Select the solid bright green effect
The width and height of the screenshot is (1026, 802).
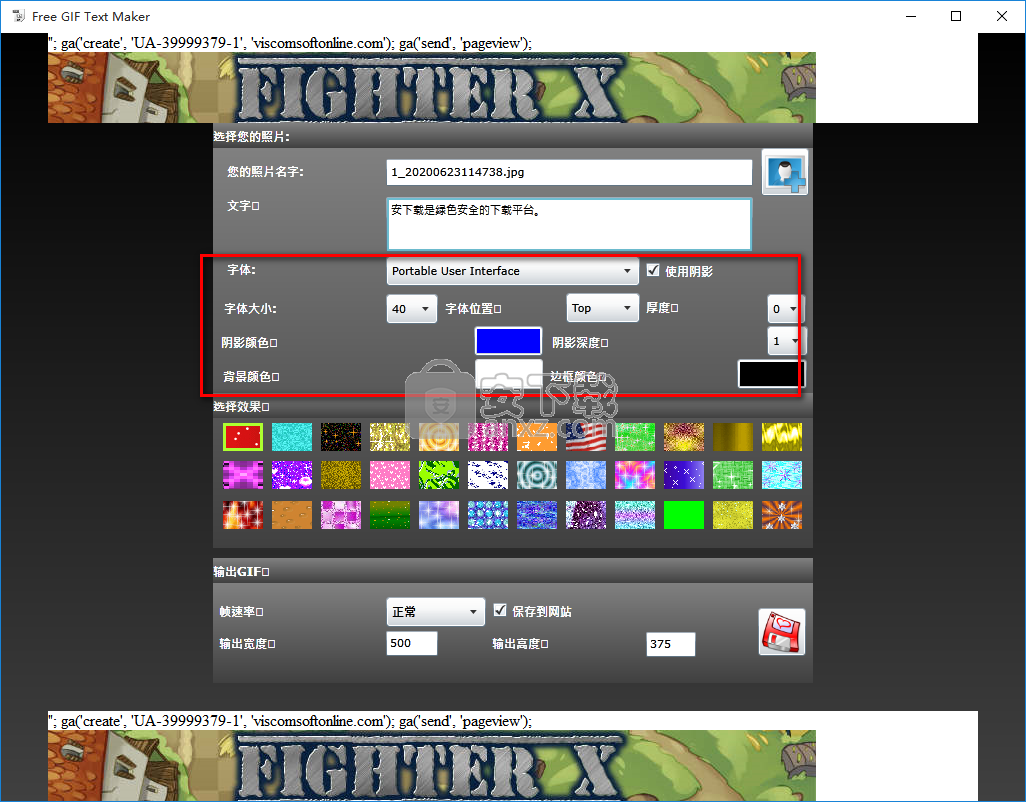coord(684,515)
